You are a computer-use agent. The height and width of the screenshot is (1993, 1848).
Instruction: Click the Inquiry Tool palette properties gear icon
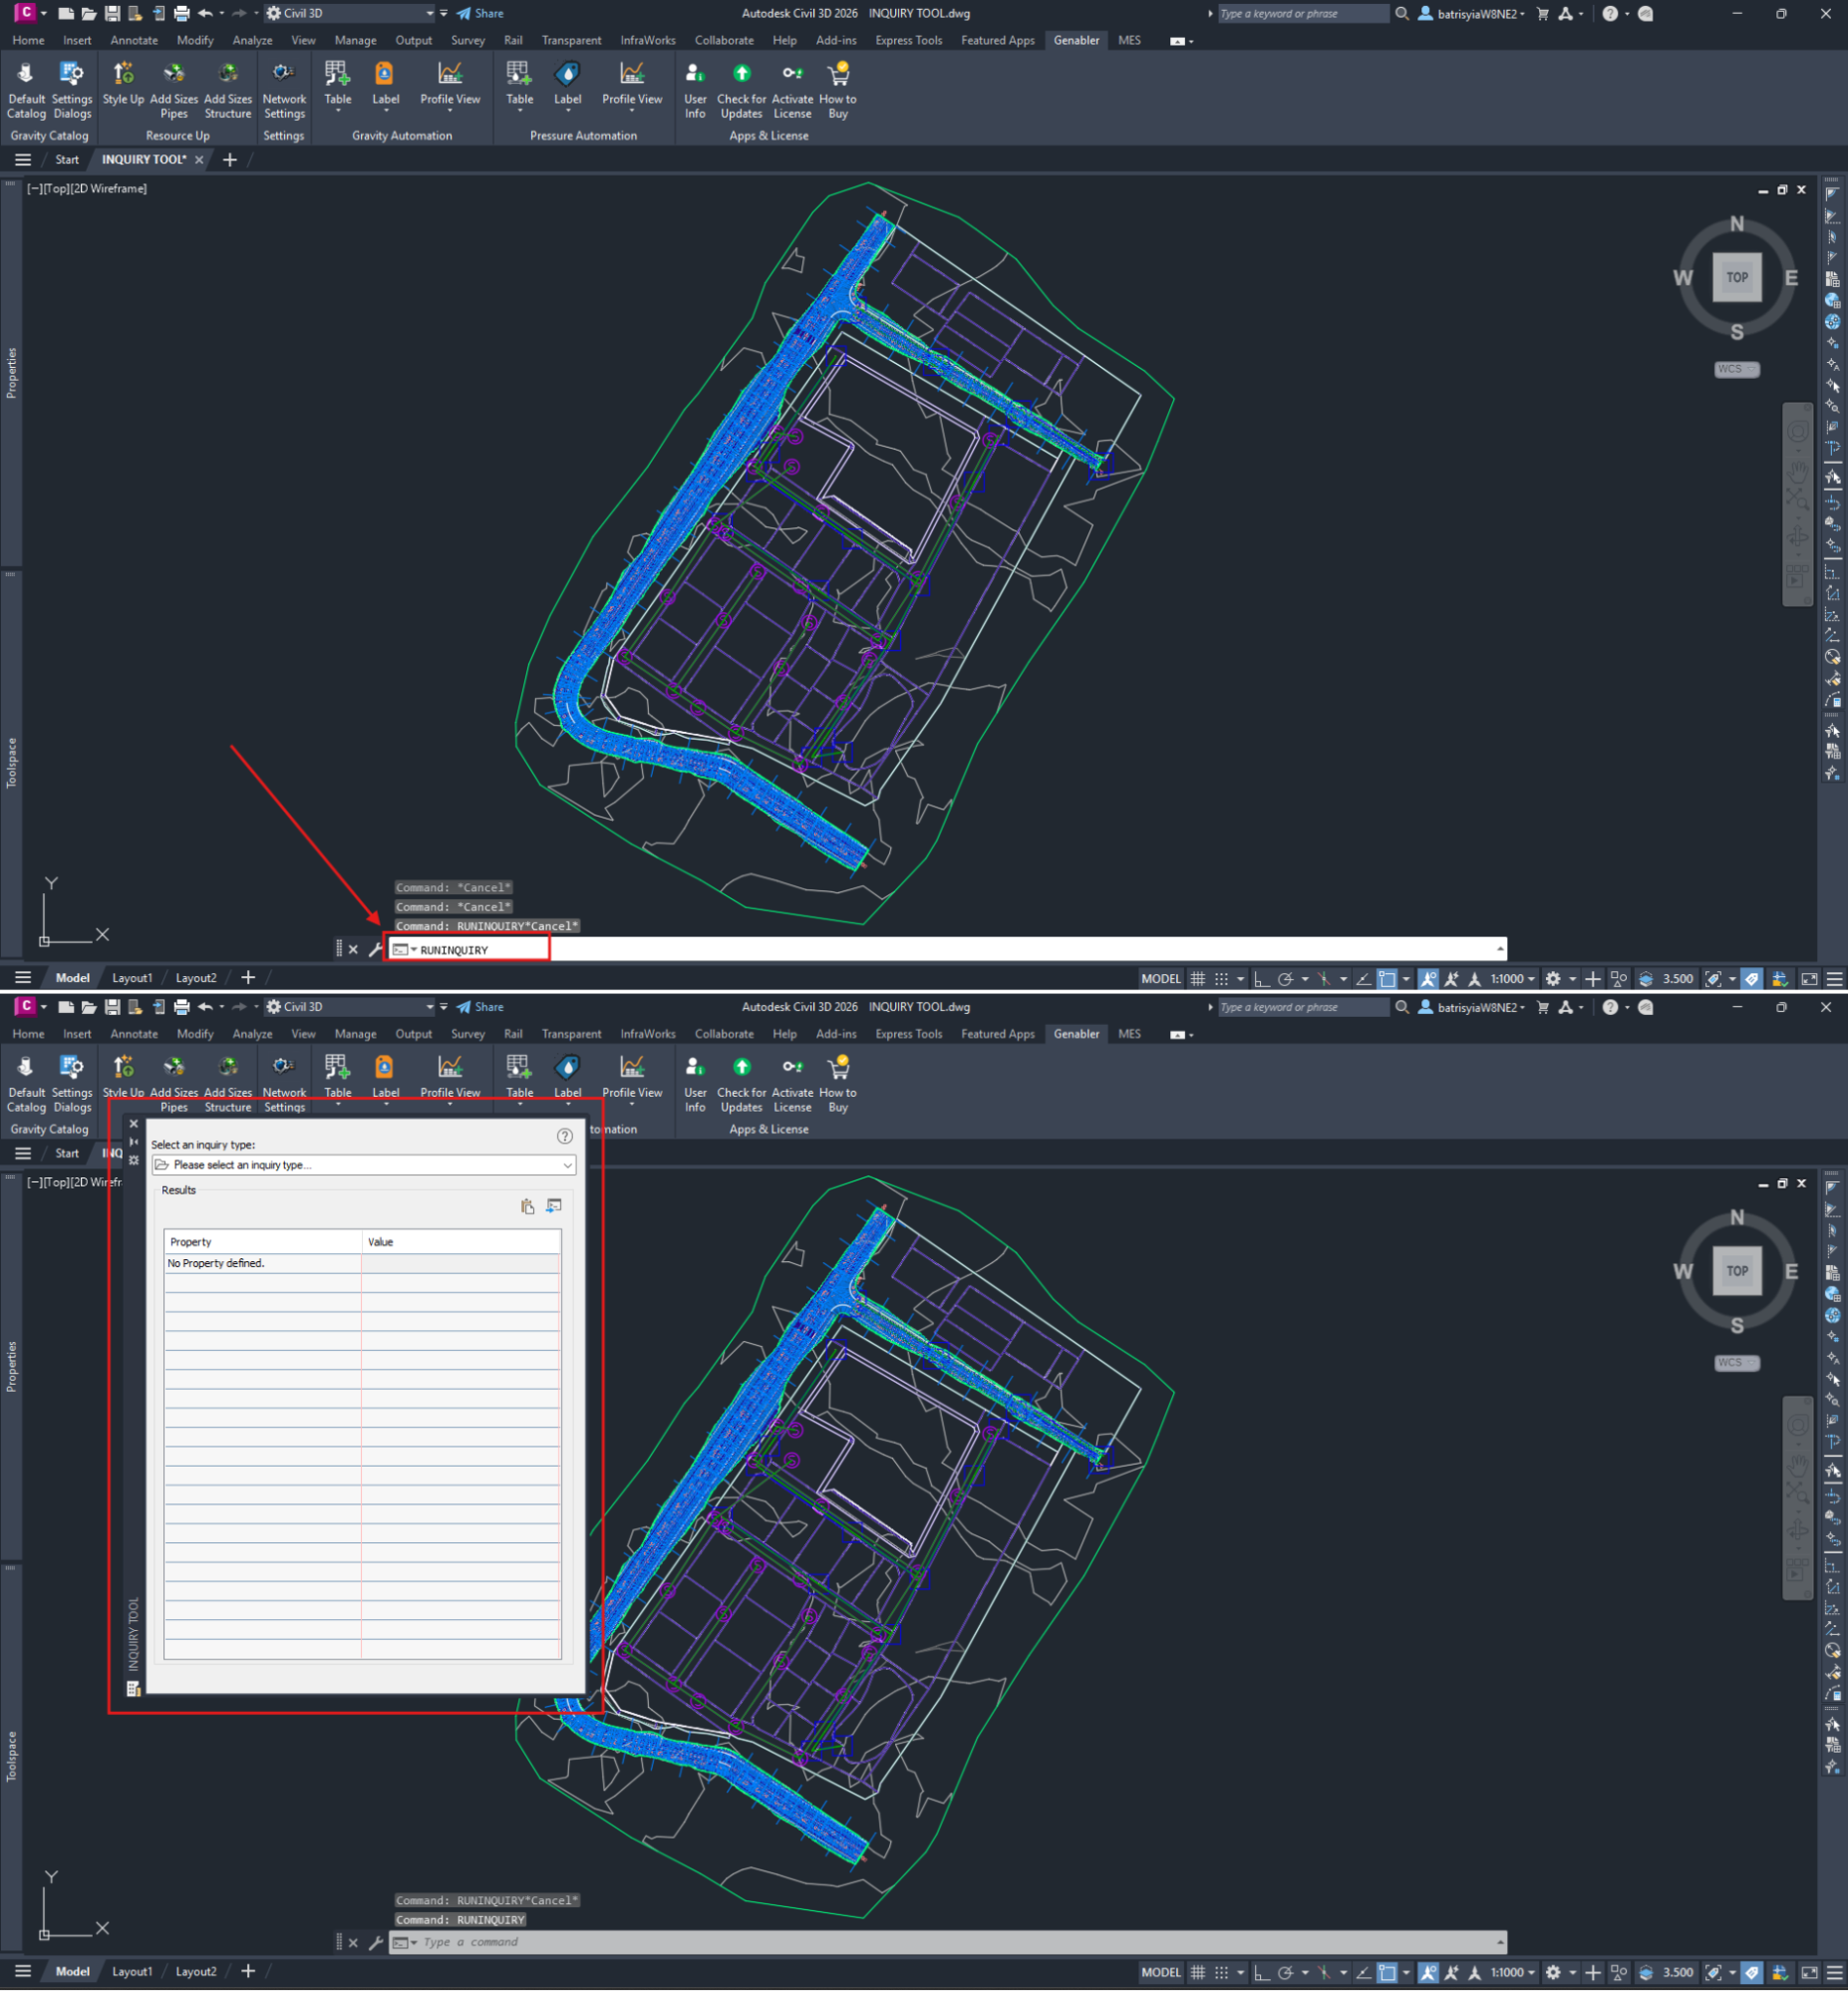click(134, 1161)
